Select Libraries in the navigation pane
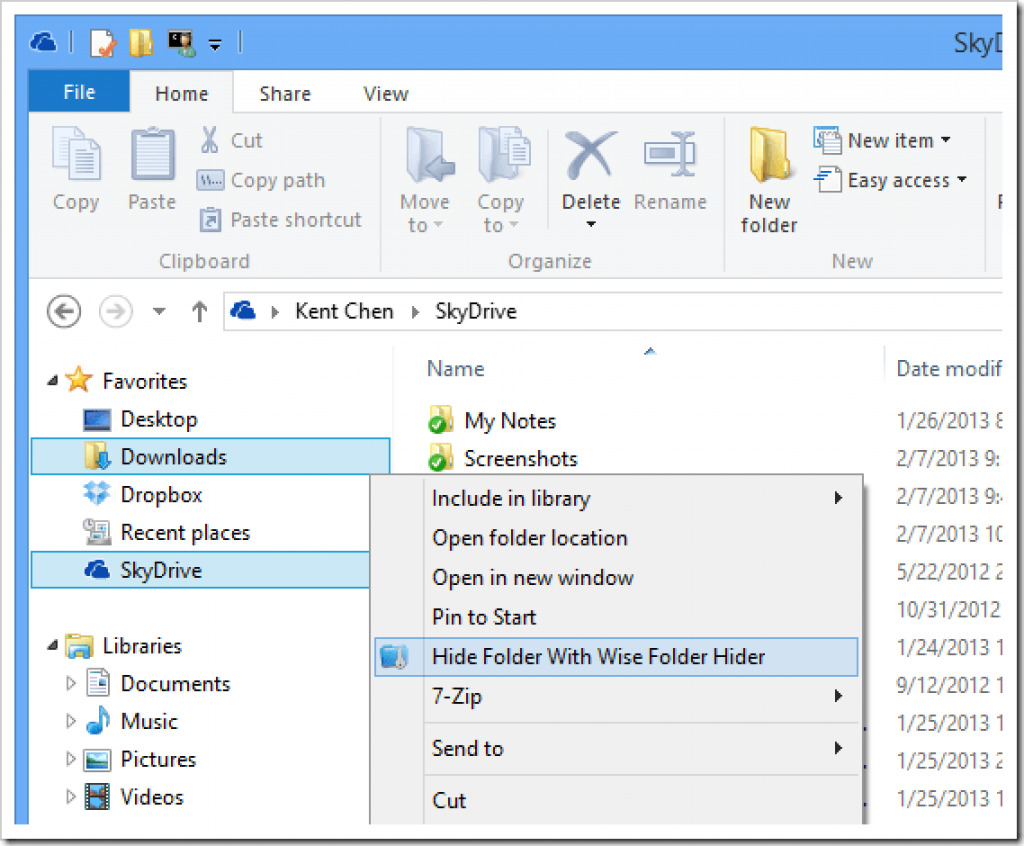This screenshot has width=1024, height=846. 142,645
